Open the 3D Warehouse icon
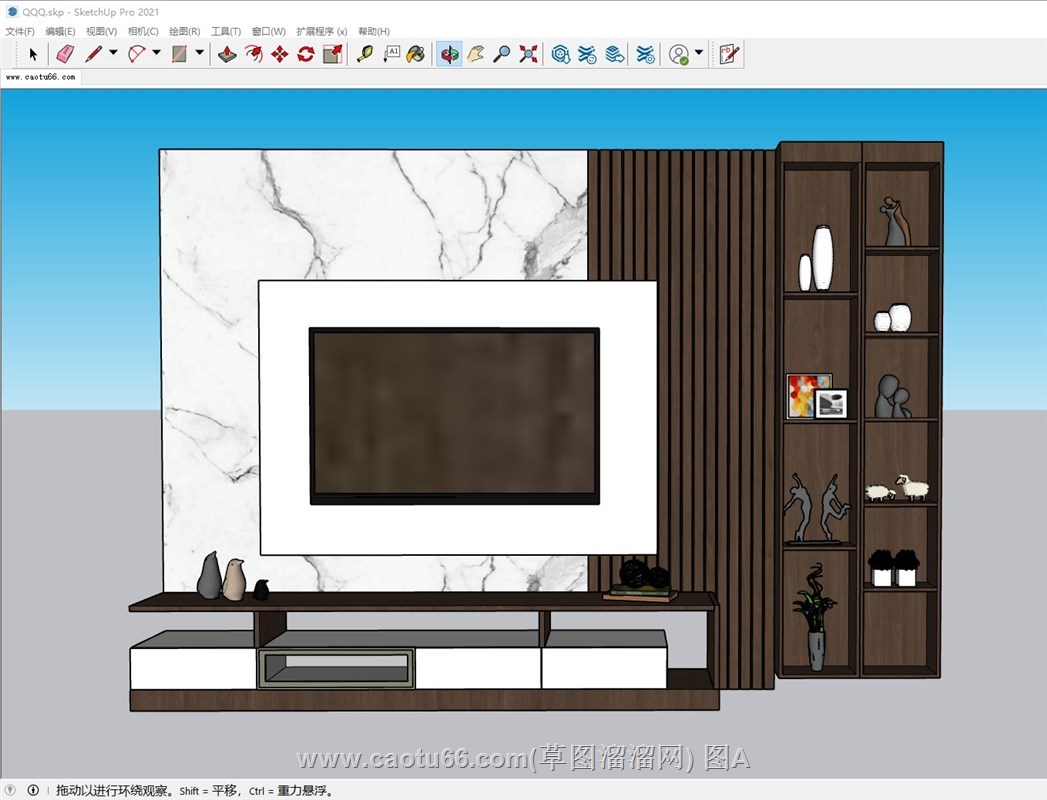Image resolution: width=1047 pixels, height=800 pixels. pos(561,54)
